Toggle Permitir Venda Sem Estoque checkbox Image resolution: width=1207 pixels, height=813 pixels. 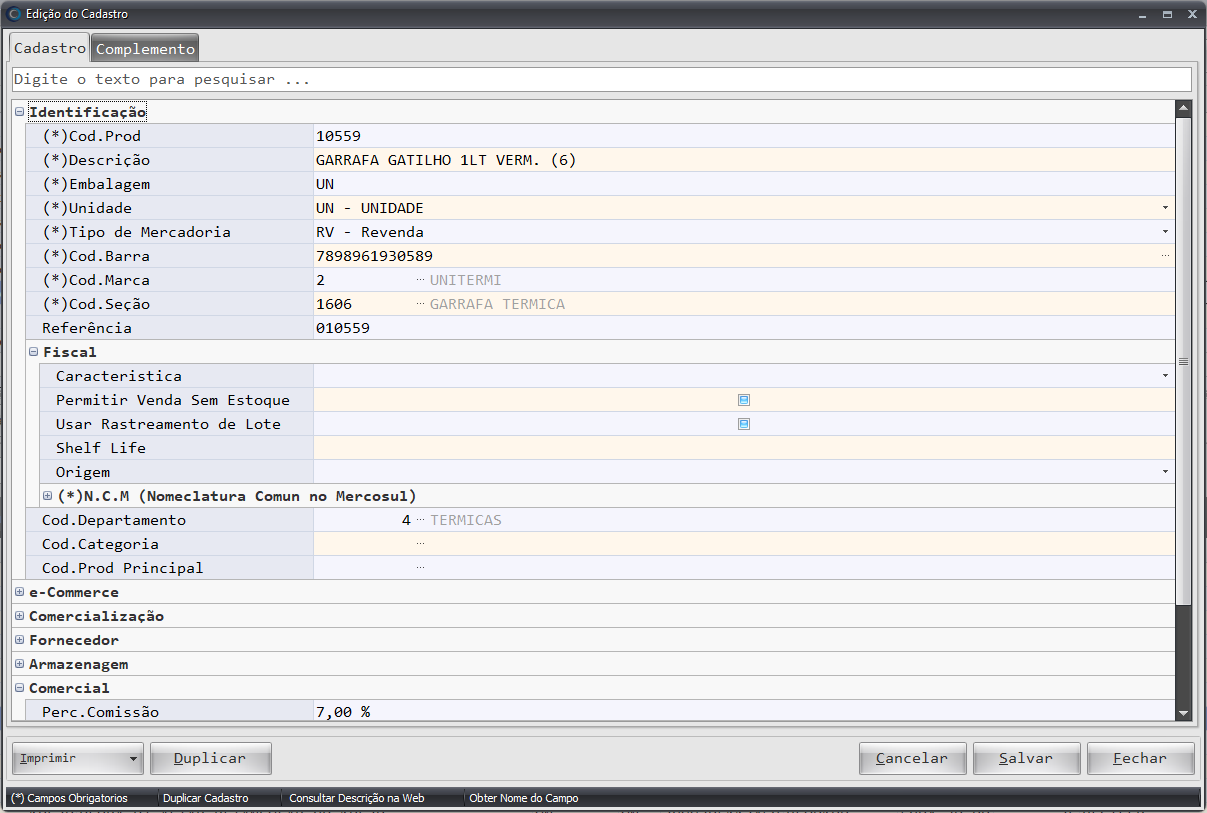coord(744,400)
